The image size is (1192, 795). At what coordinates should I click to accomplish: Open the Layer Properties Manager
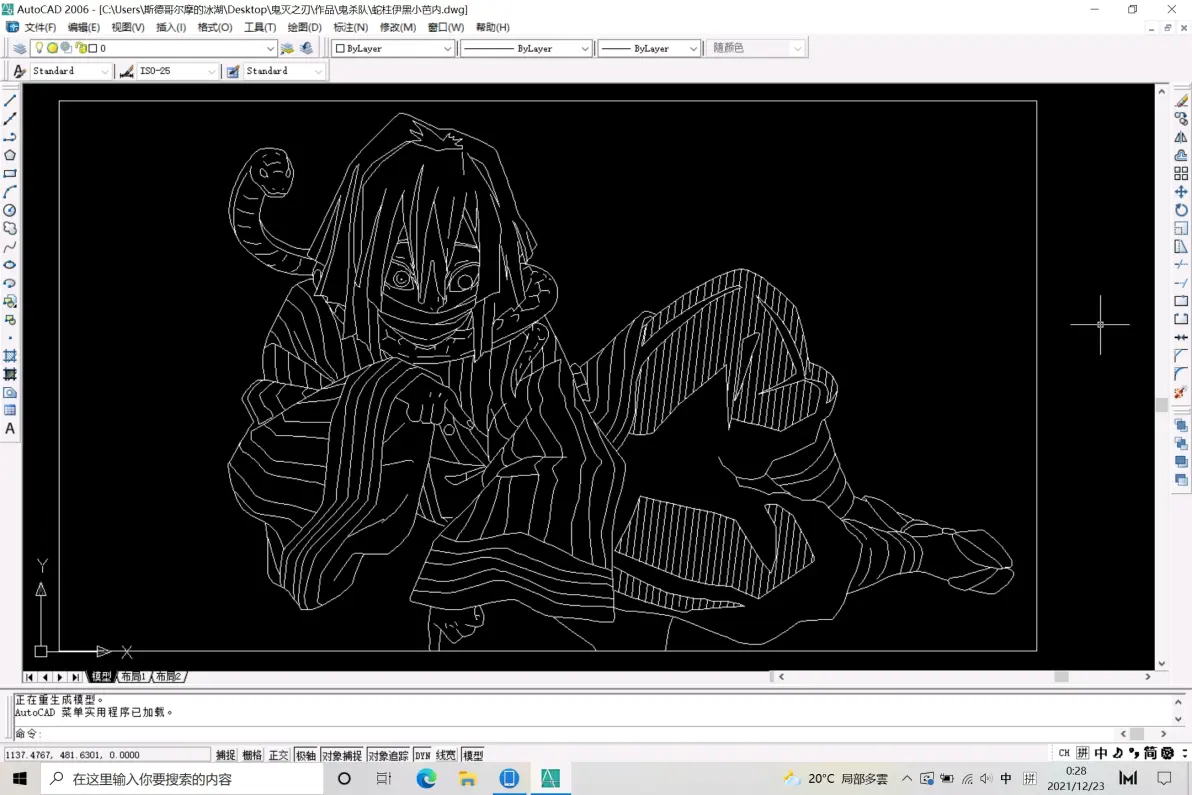[x=19, y=48]
